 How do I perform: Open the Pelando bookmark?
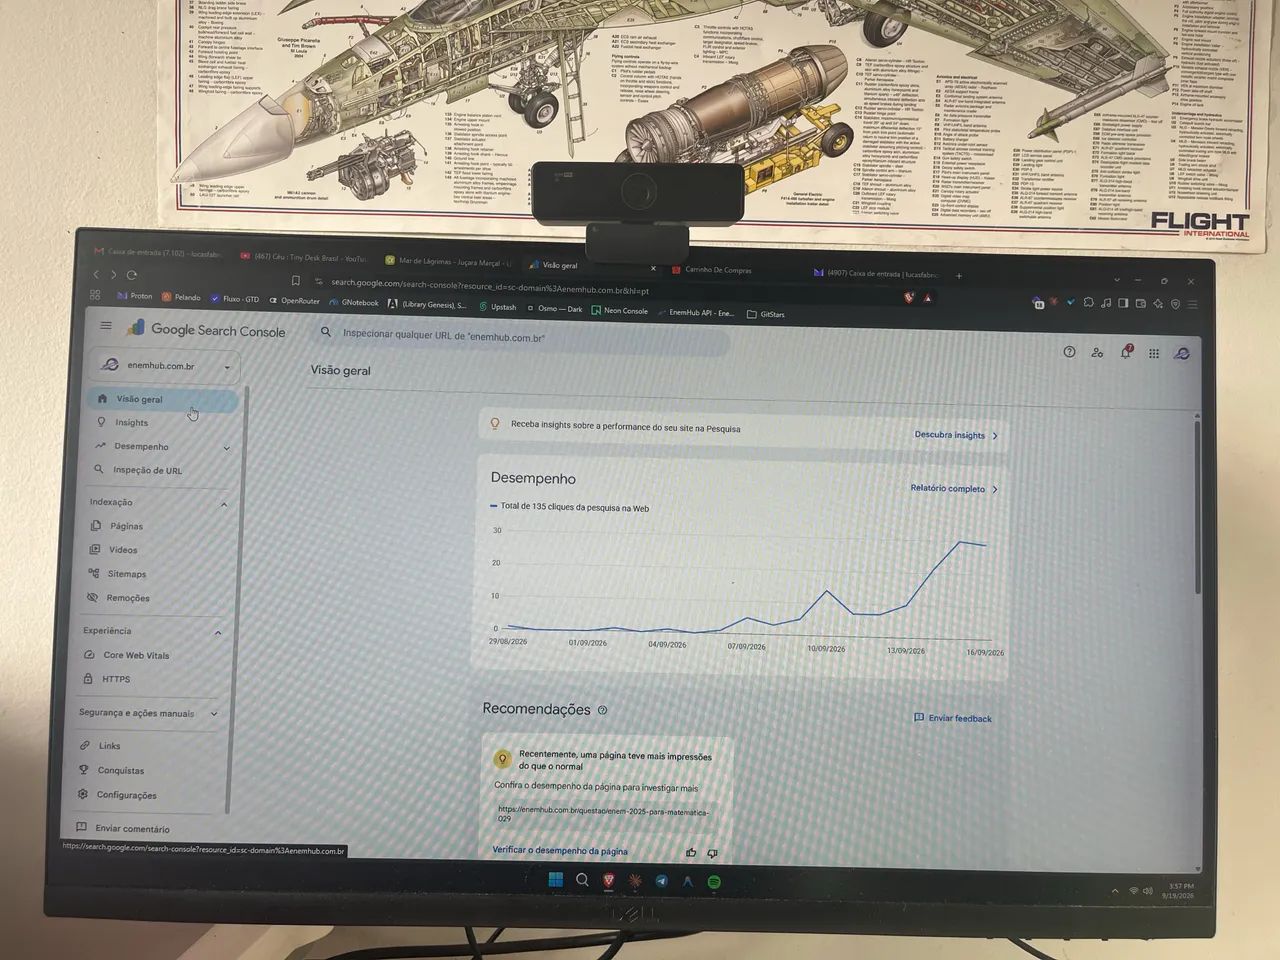click(181, 297)
